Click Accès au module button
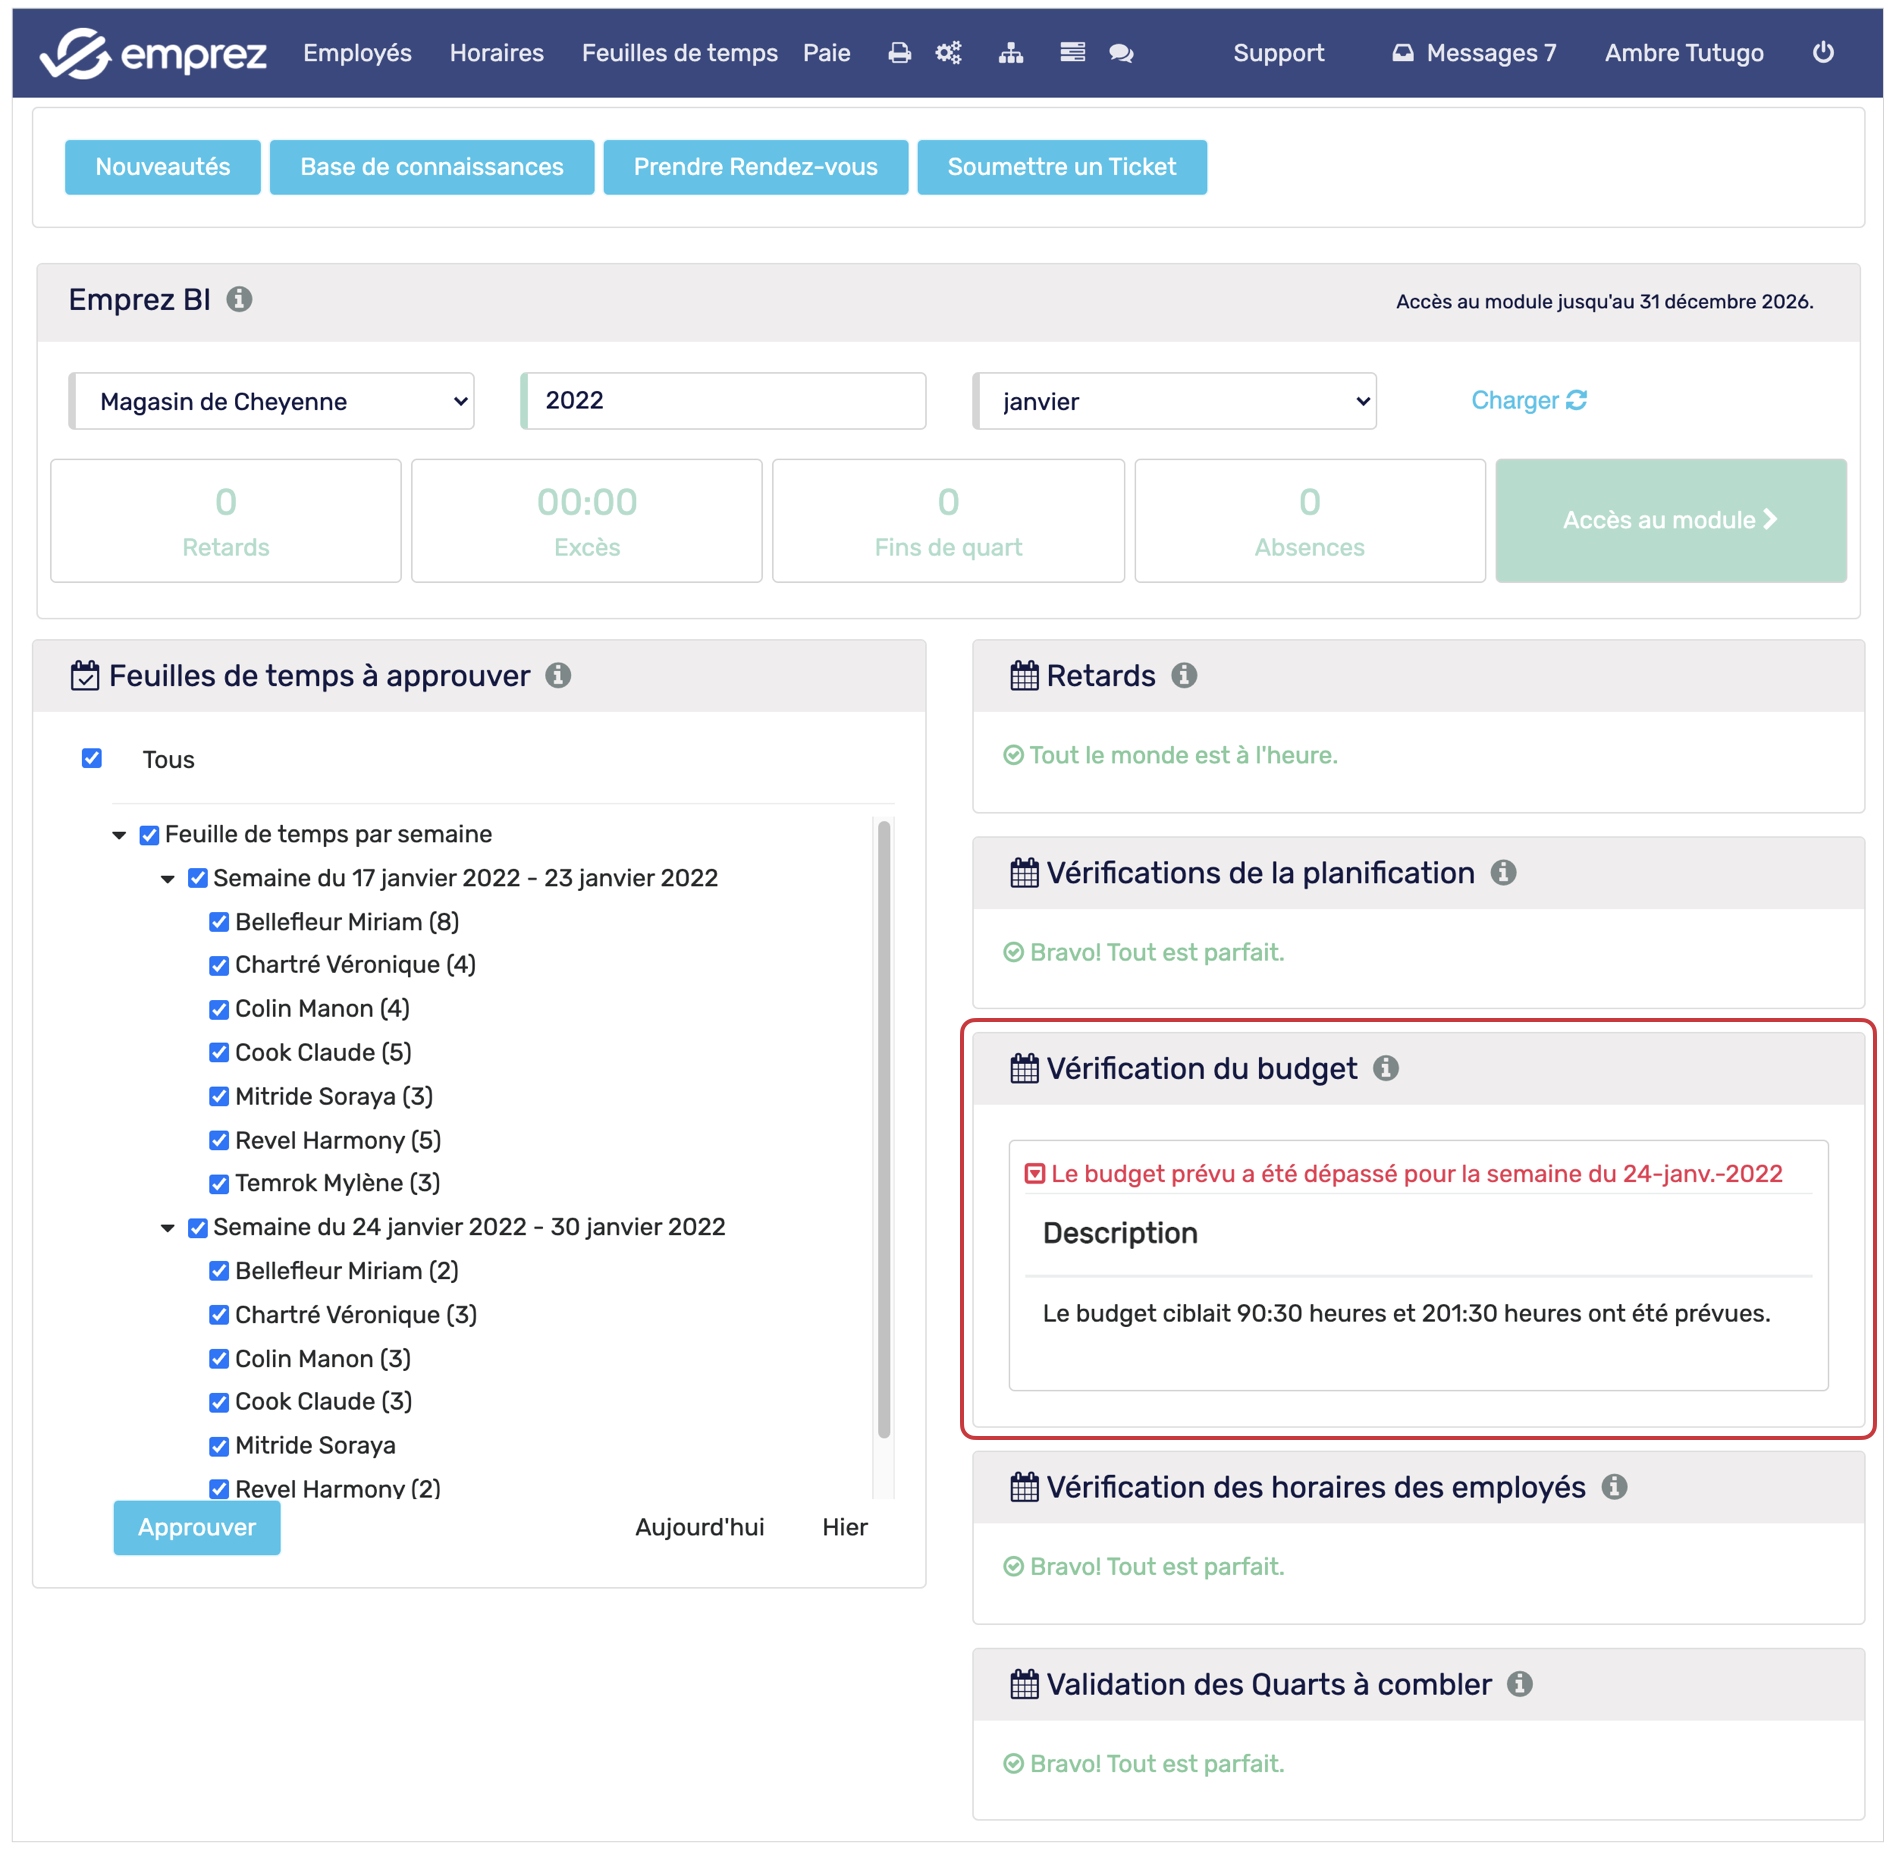The width and height of the screenshot is (1898, 1854). 1671,520
